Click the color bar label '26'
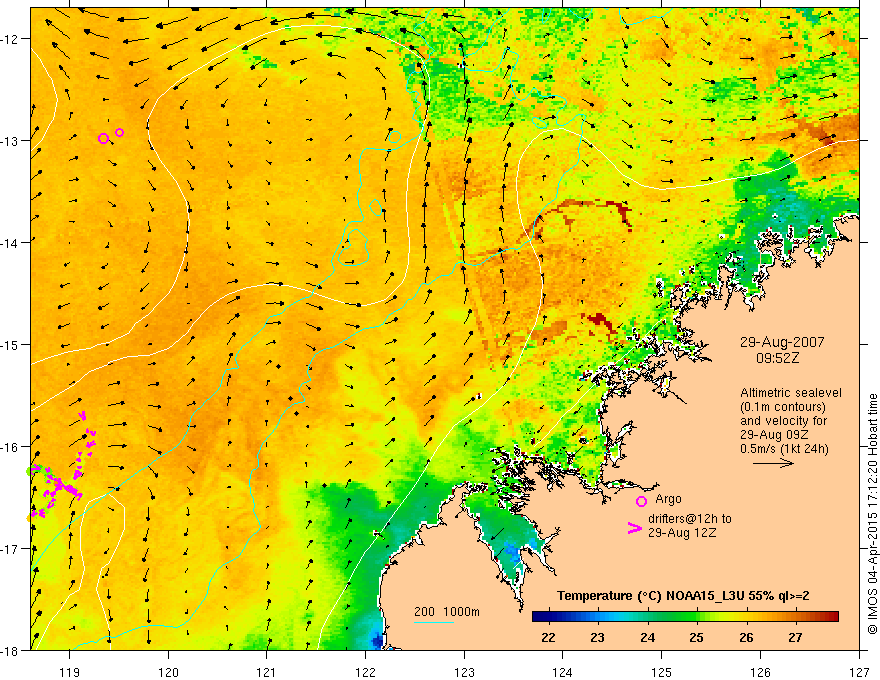 pyautogui.click(x=746, y=637)
